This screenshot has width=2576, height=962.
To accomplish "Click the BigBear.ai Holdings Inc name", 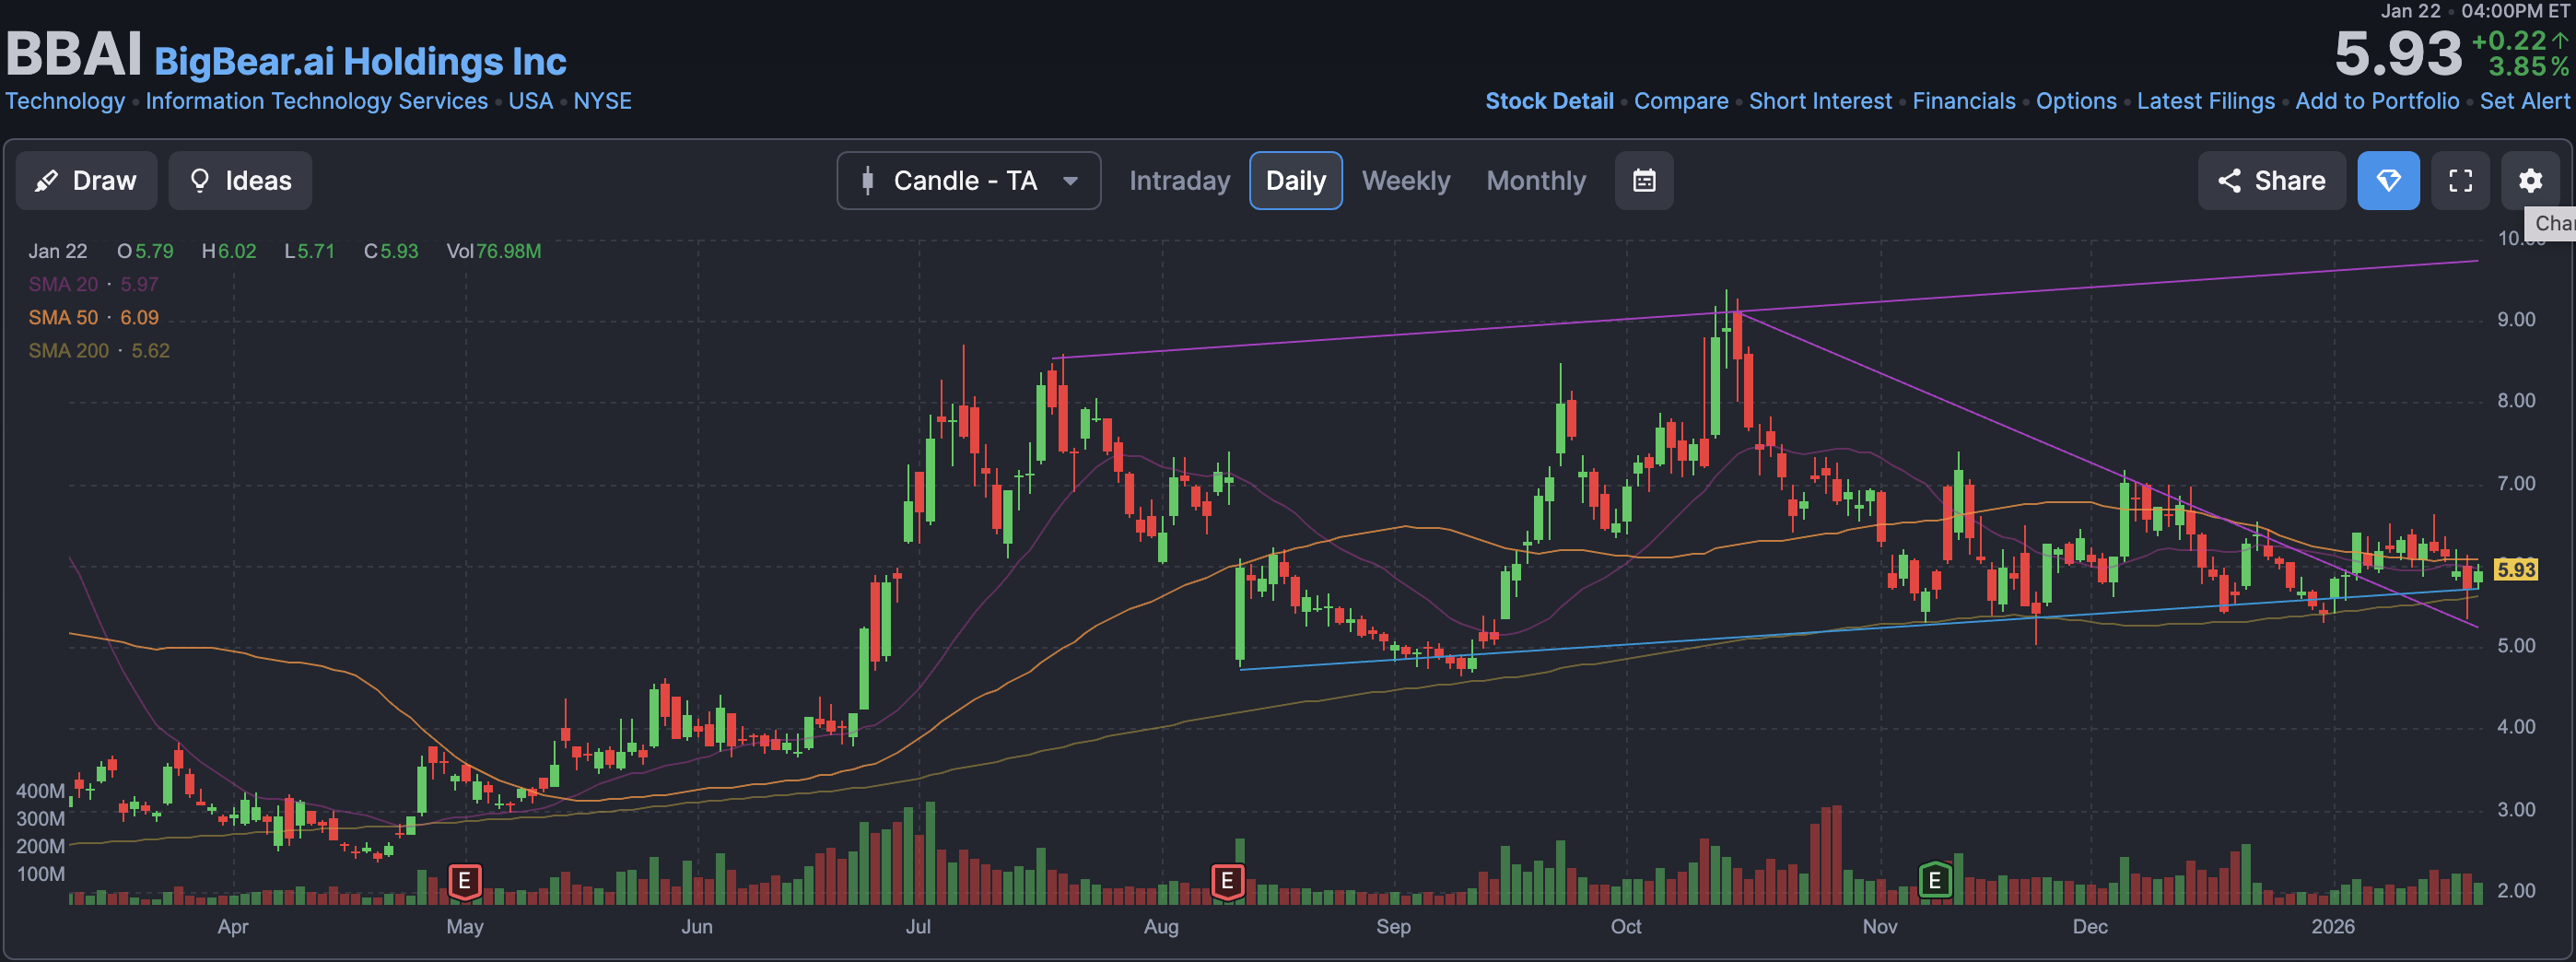I will point(360,61).
